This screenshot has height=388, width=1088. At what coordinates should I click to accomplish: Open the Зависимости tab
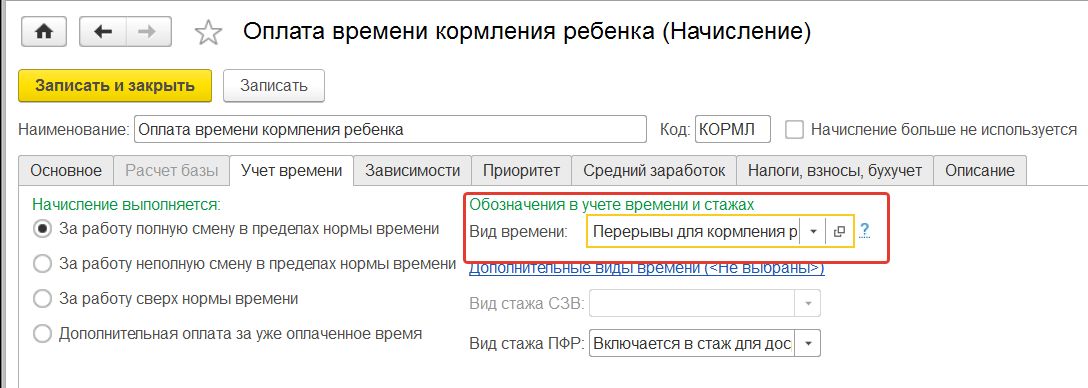point(413,171)
